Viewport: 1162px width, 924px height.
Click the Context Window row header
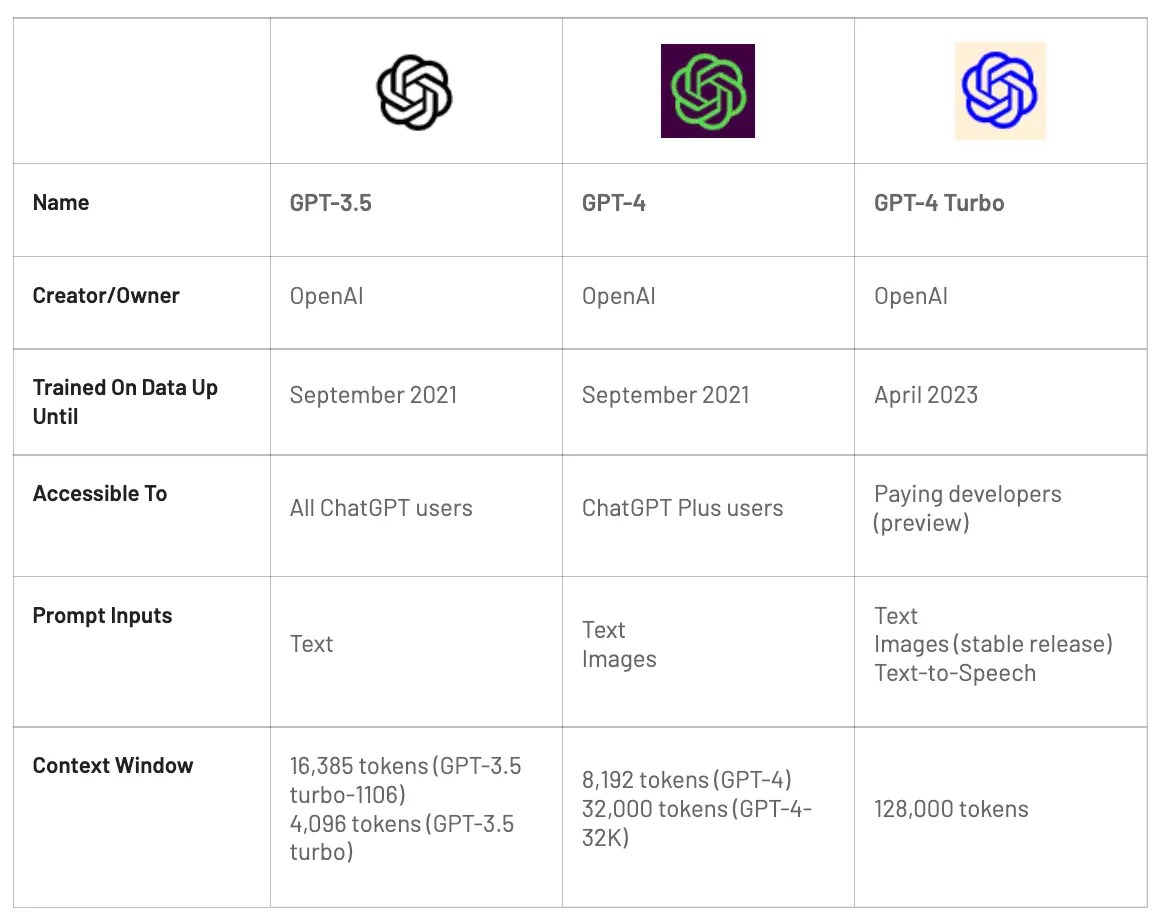(113, 766)
